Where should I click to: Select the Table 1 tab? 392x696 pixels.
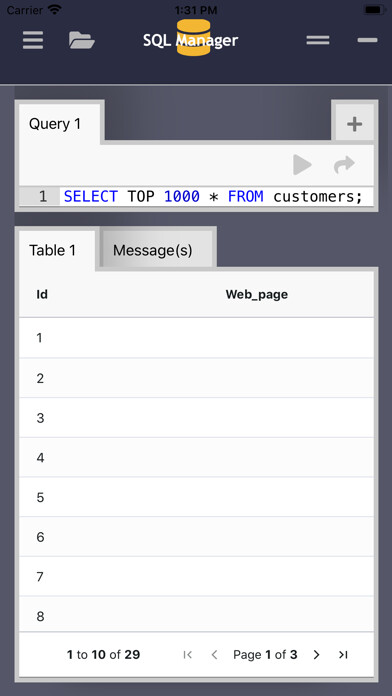click(56, 250)
